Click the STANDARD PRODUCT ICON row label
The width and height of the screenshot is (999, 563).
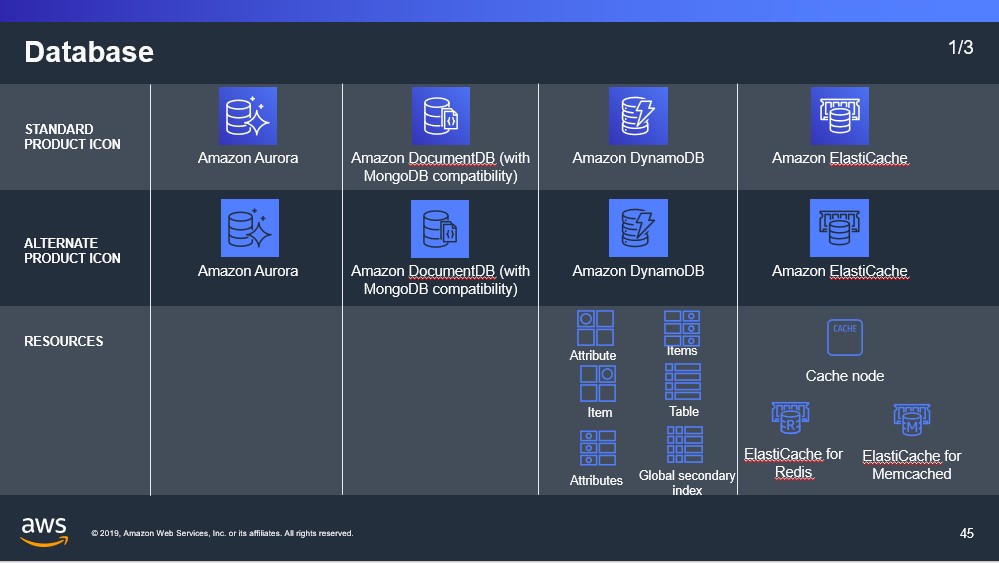coord(72,137)
